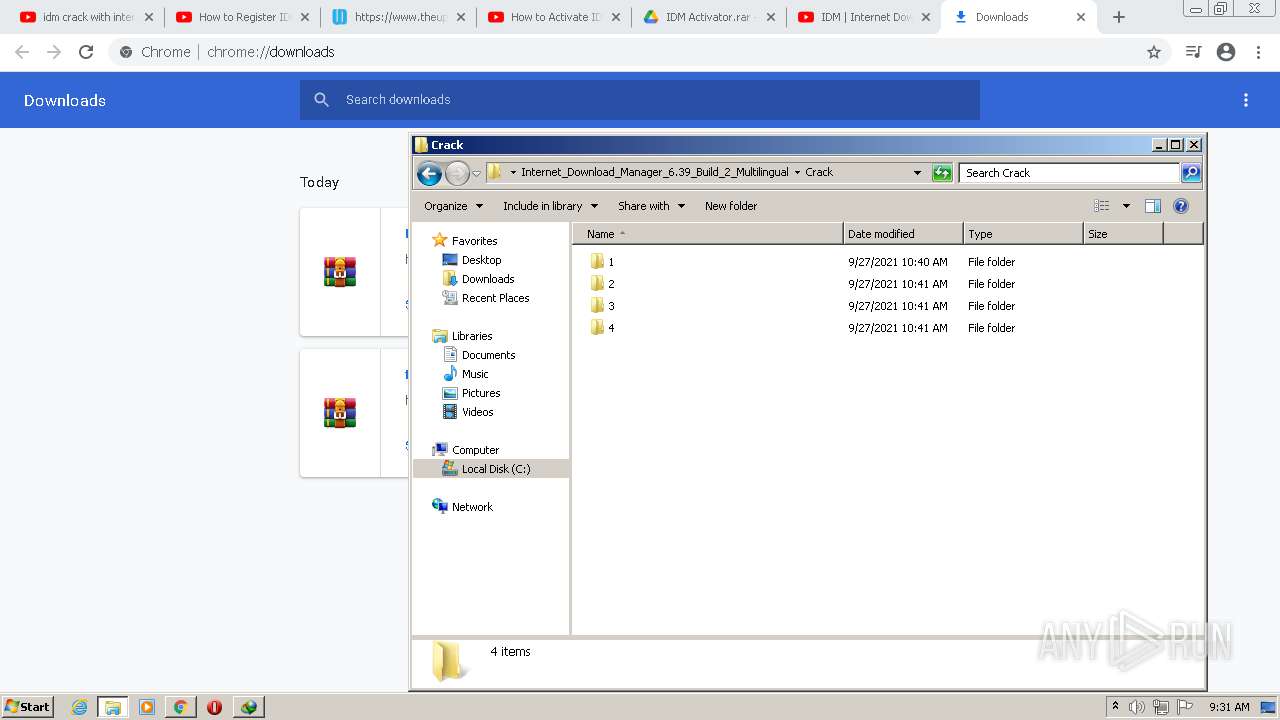Change view with the view icon
Image resolution: width=1280 pixels, height=720 pixels.
1102,206
